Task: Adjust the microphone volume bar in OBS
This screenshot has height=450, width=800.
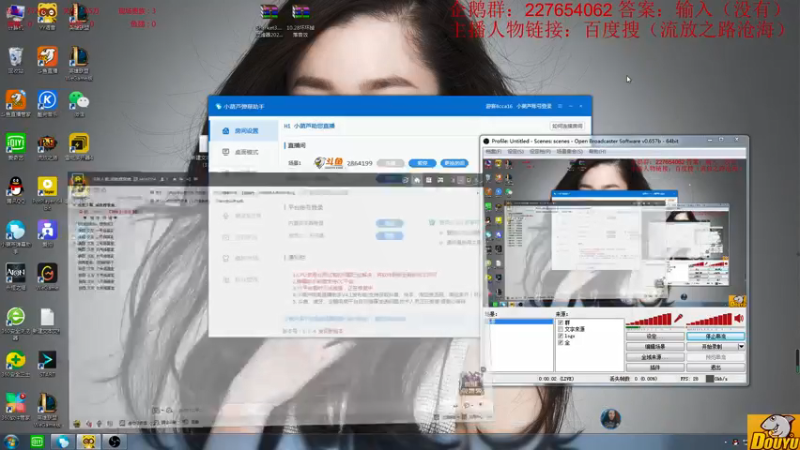Action: [x=648, y=319]
